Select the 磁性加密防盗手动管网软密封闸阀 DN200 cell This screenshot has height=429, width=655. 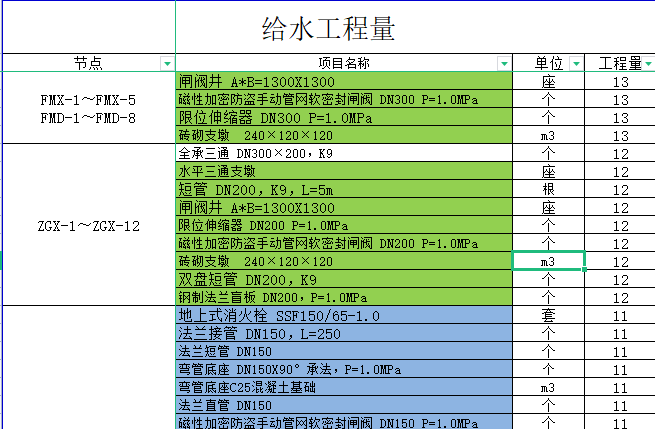[344, 243]
